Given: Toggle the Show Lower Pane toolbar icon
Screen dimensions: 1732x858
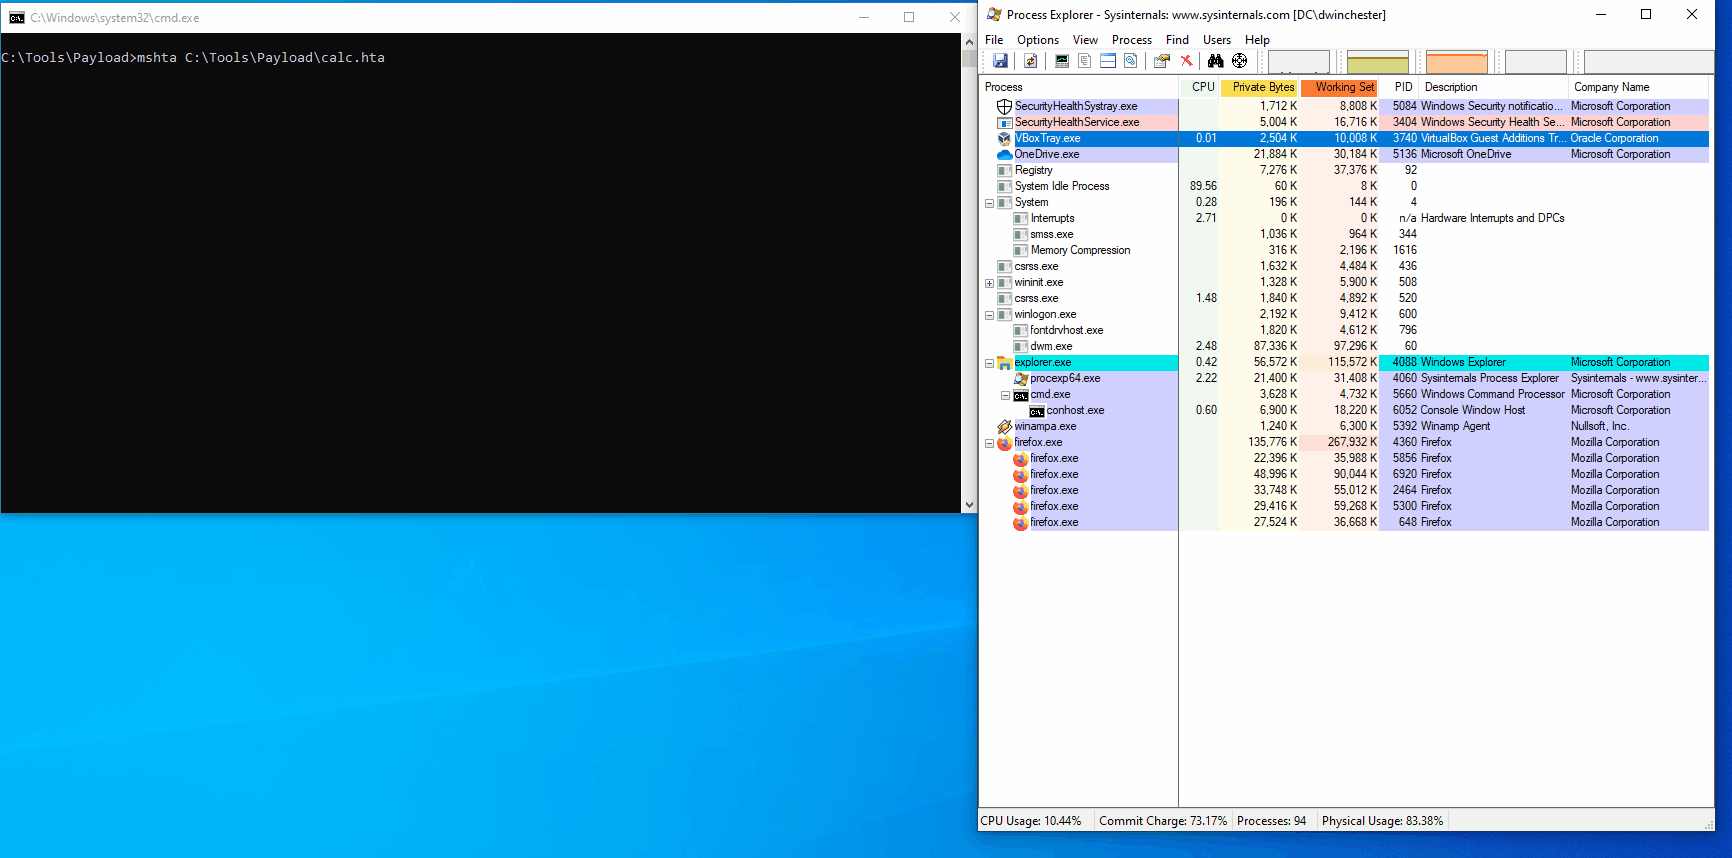Looking at the screenshot, I should click(1108, 61).
